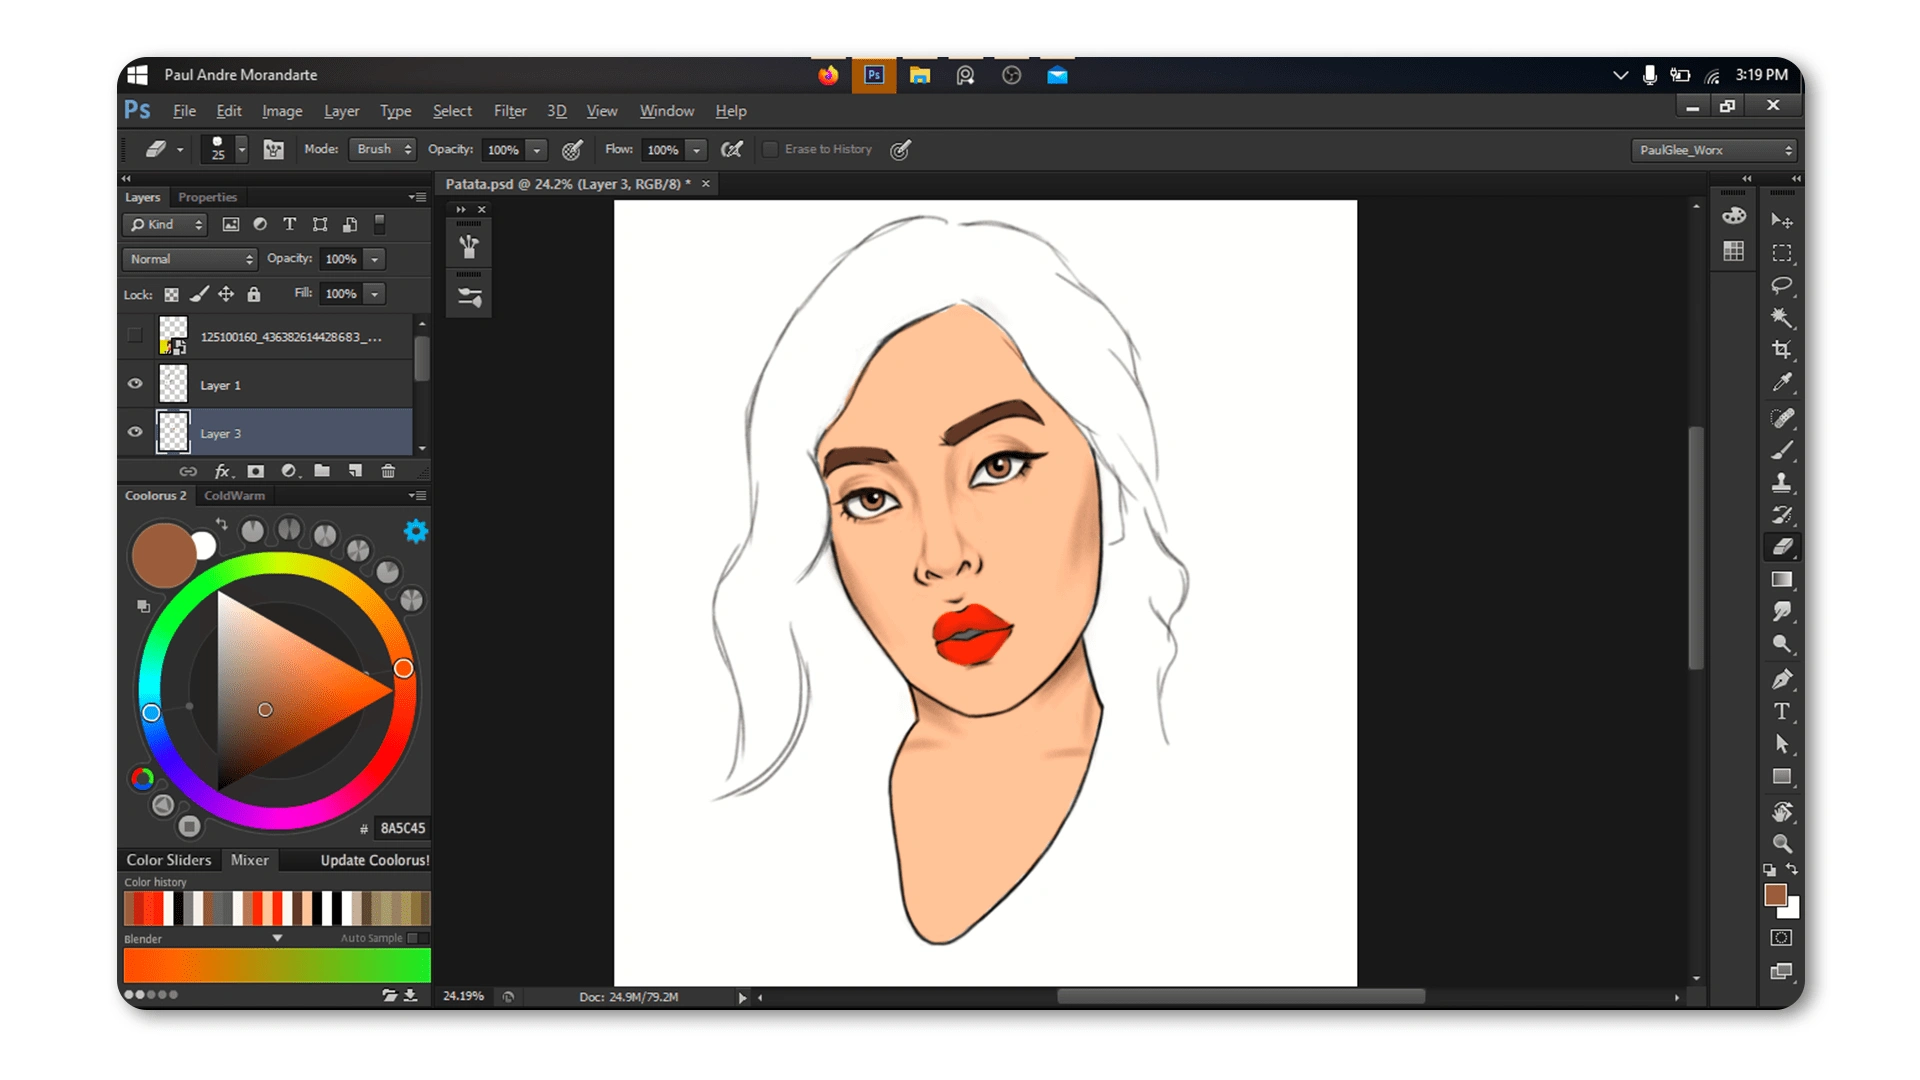
Task: Open the layer Opacity dropdown arrow
Action: [375, 259]
